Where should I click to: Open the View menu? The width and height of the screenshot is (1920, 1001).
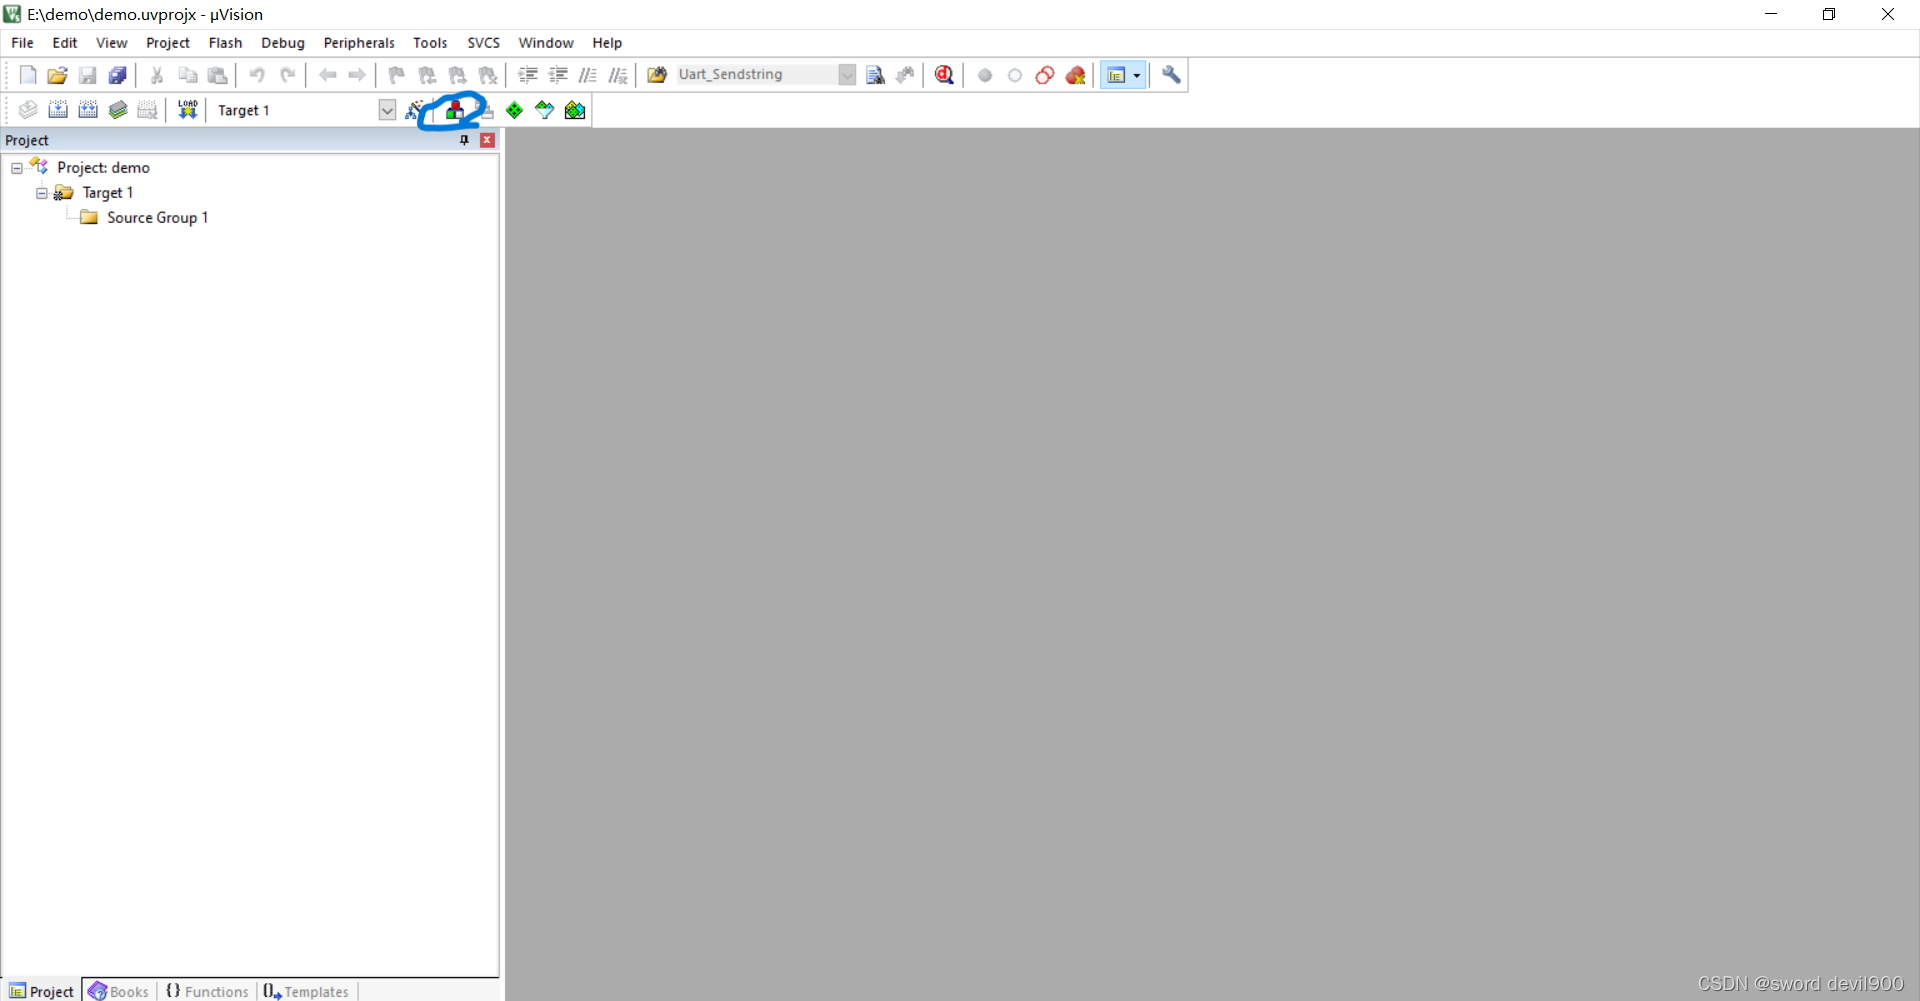tap(112, 43)
